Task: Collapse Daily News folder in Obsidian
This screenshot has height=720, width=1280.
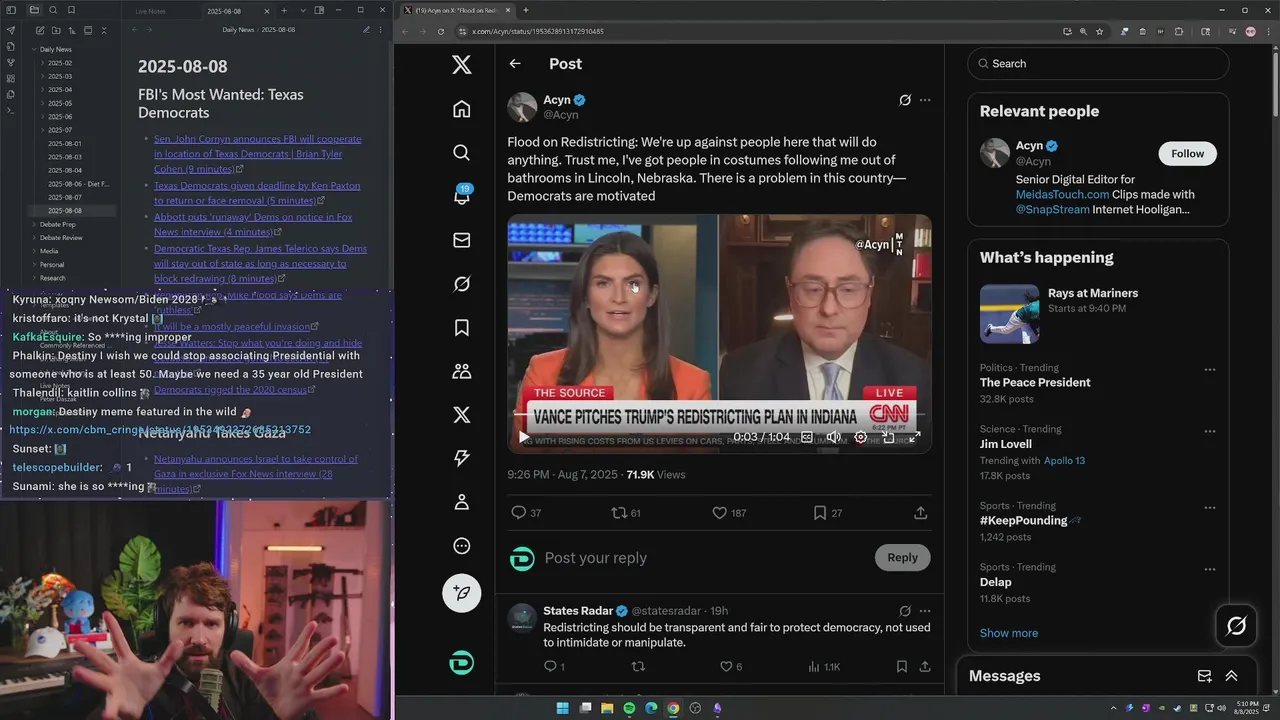Action: tap(34, 49)
